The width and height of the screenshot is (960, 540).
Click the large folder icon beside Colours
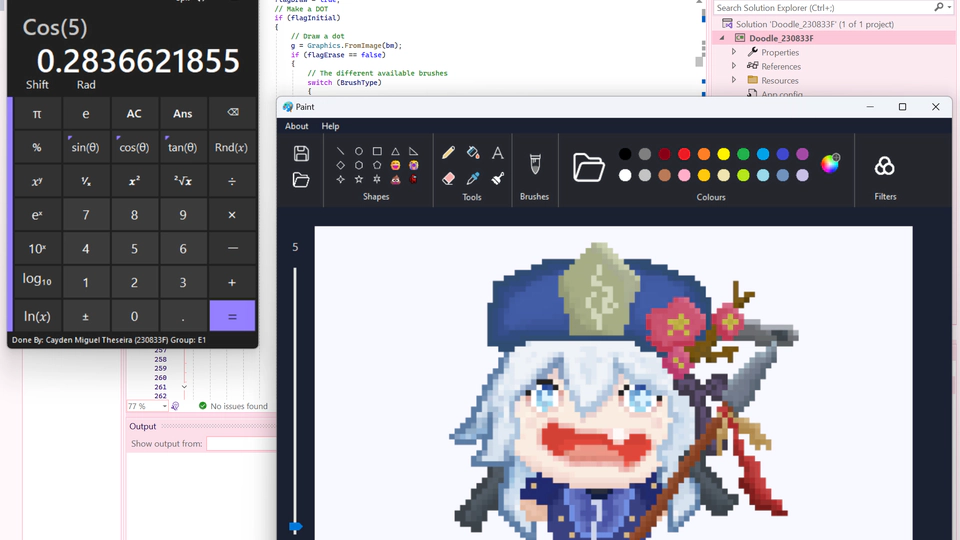coord(588,167)
